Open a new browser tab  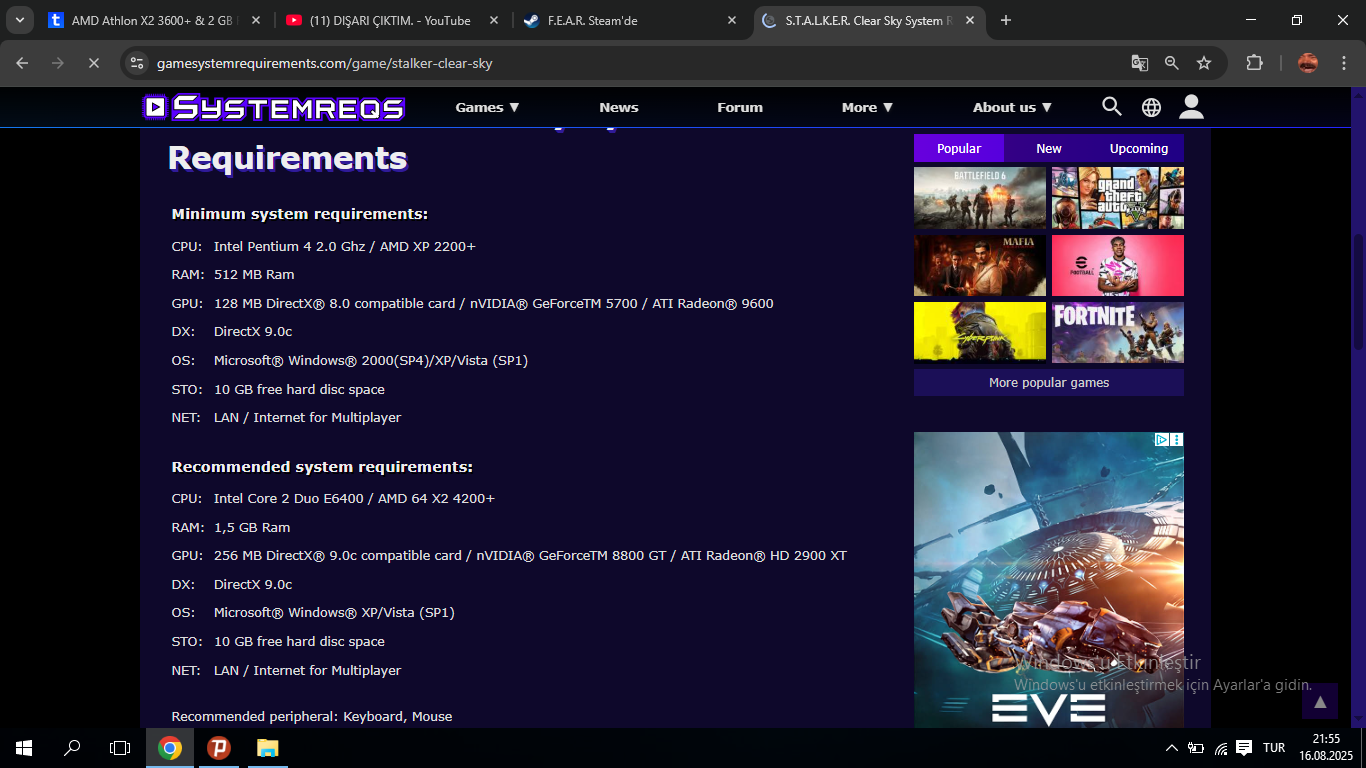1006,20
